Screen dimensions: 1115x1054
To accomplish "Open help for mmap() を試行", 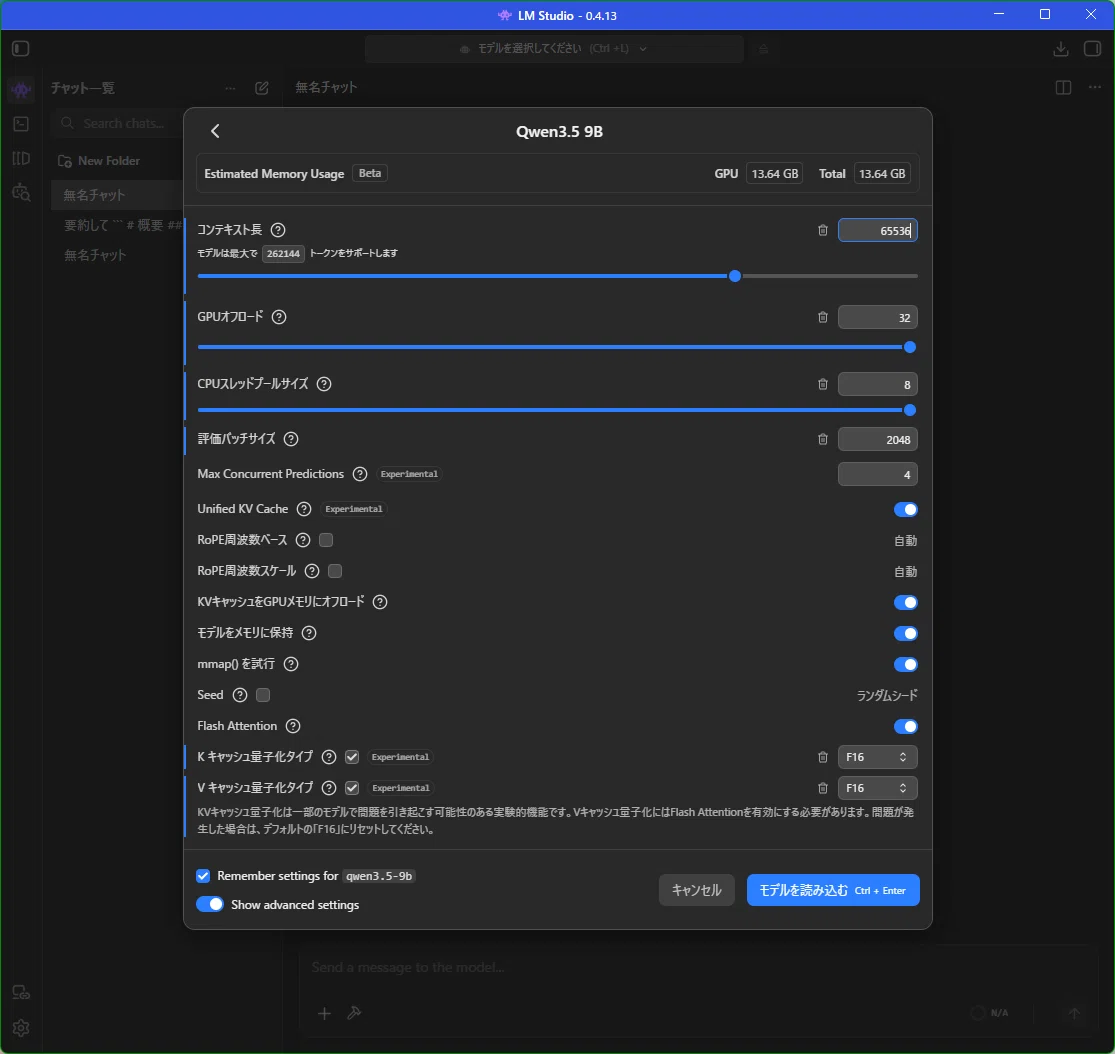I will tap(291, 664).
